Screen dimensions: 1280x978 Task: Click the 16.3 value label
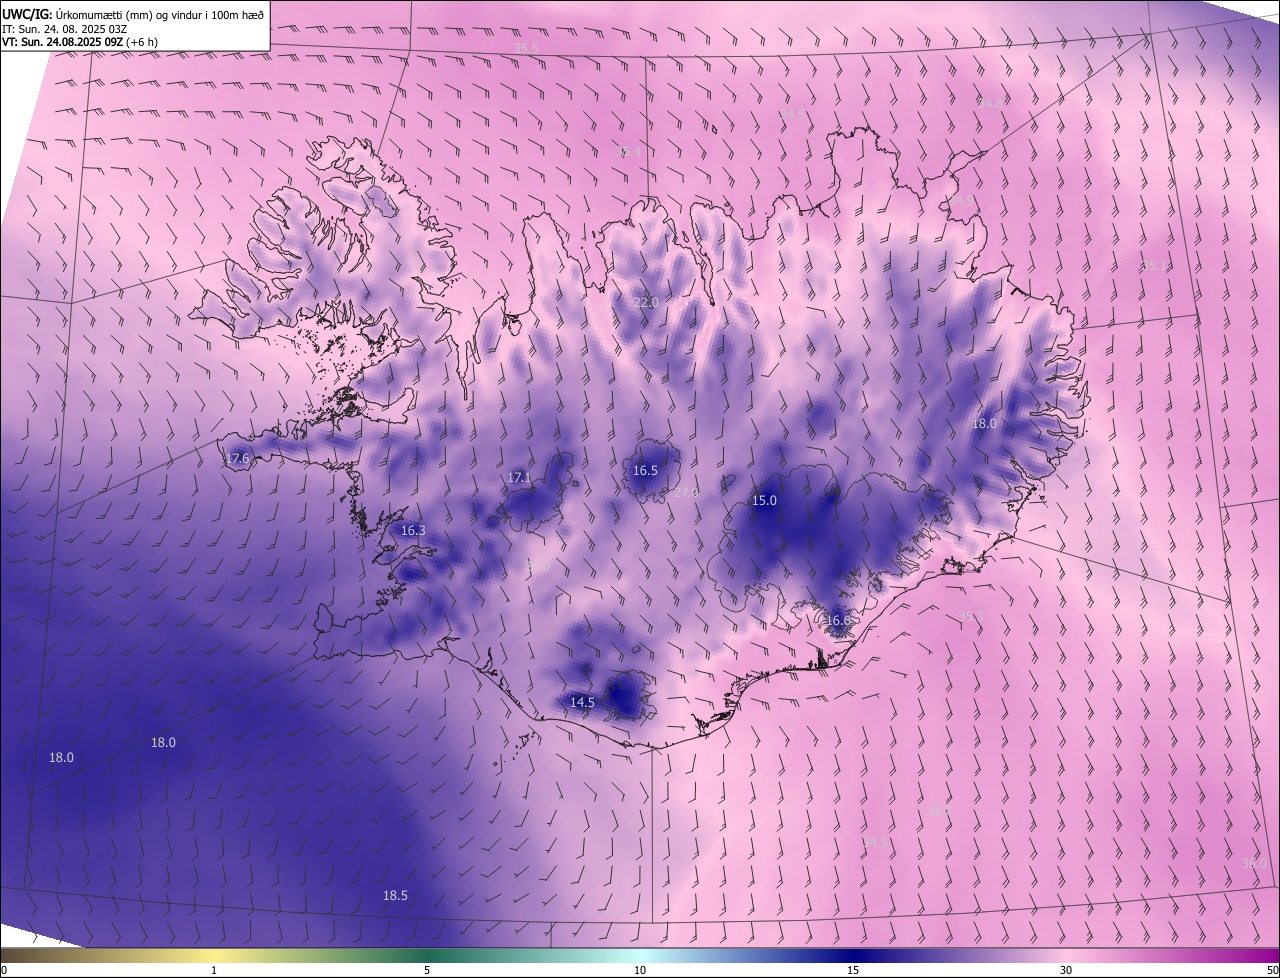click(413, 530)
